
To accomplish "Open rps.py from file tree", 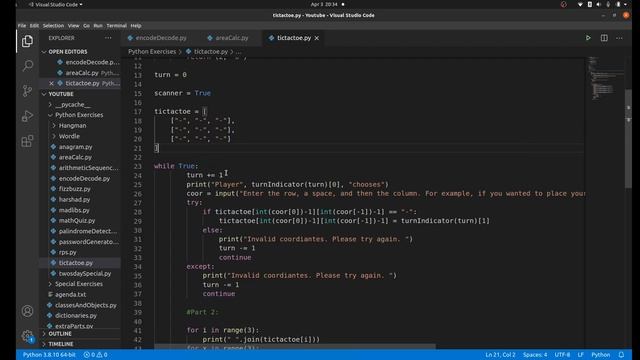I will click(x=67, y=252).
